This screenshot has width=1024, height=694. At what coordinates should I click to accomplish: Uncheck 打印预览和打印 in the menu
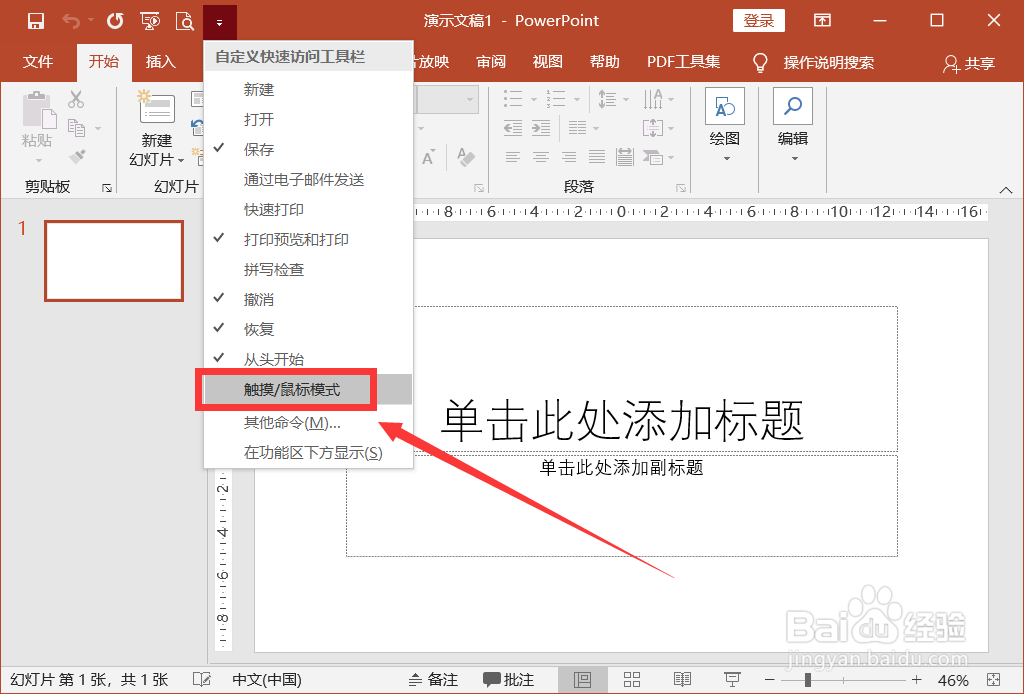pyautogui.click(x=308, y=240)
